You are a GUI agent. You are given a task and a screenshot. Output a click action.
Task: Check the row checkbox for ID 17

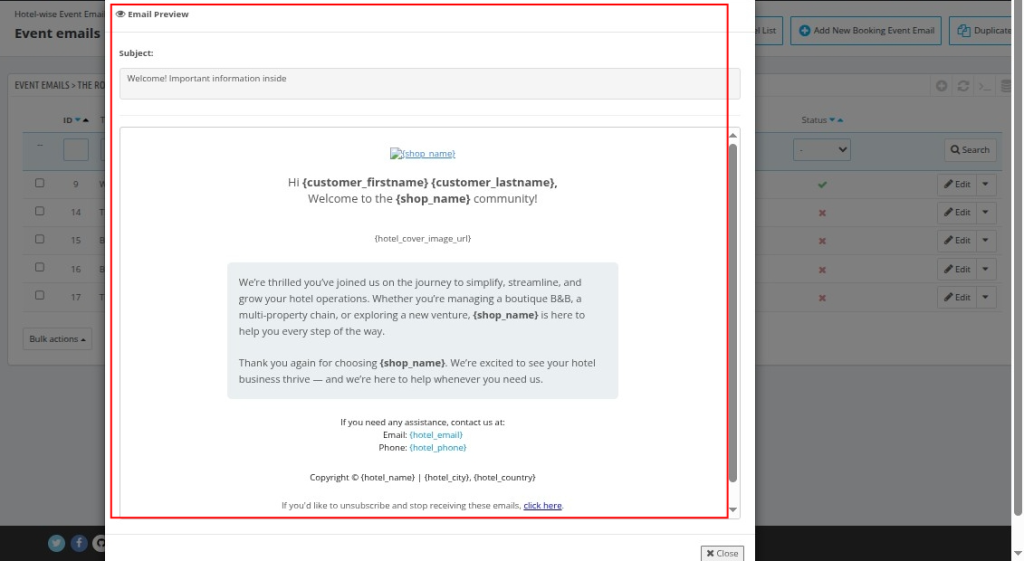(40, 295)
